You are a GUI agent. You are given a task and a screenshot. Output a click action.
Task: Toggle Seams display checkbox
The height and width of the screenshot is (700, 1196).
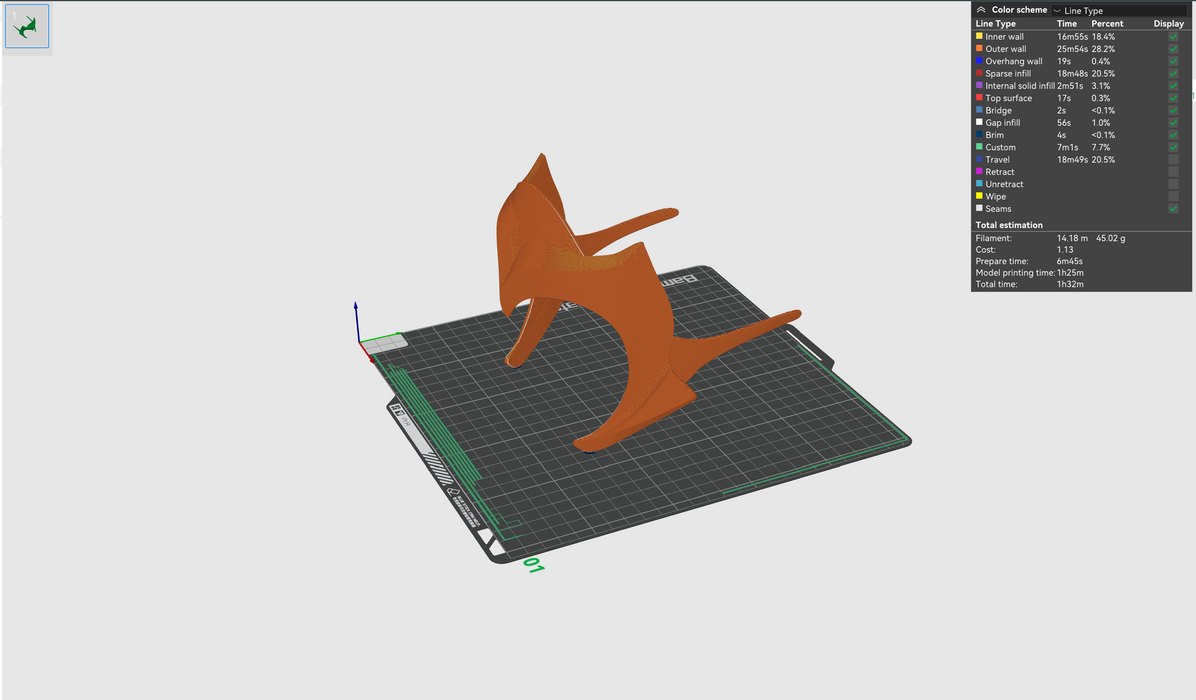click(1173, 209)
